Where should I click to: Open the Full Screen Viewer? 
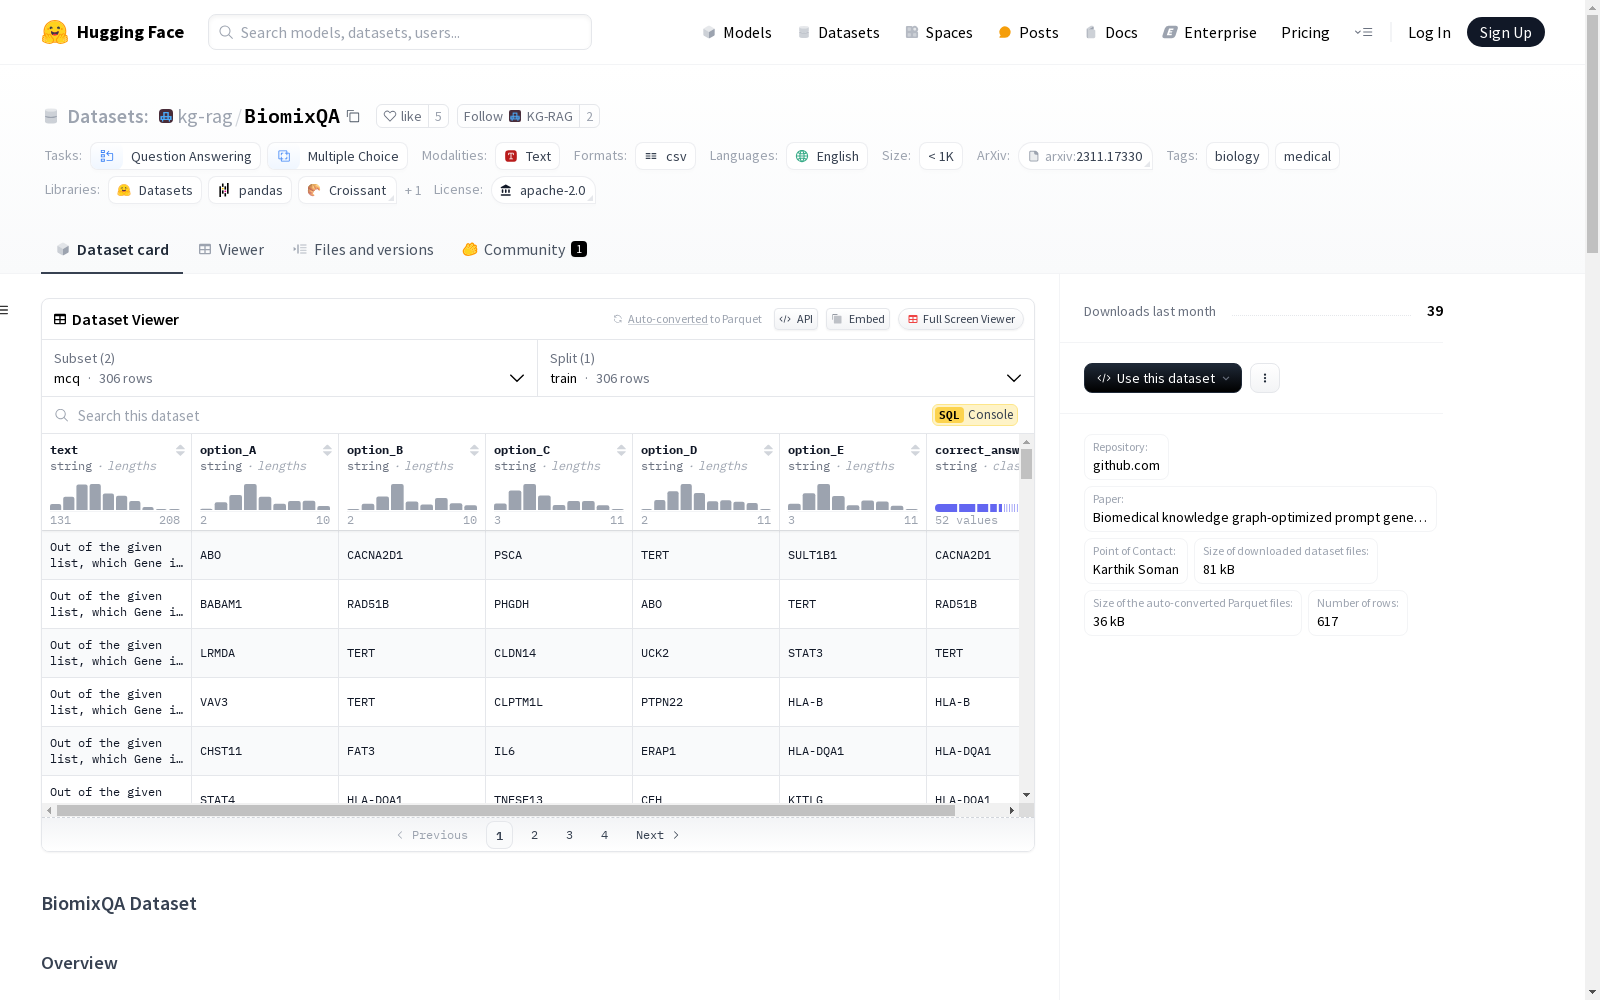point(961,319)
